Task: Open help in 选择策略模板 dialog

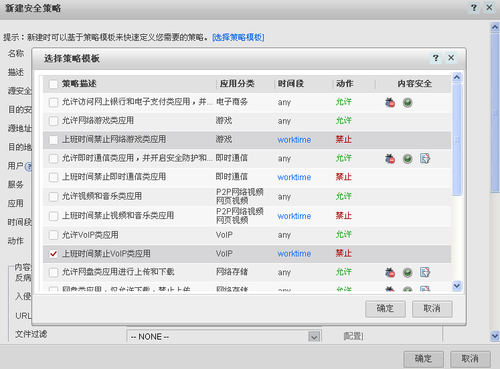Action: click(435, 58)
